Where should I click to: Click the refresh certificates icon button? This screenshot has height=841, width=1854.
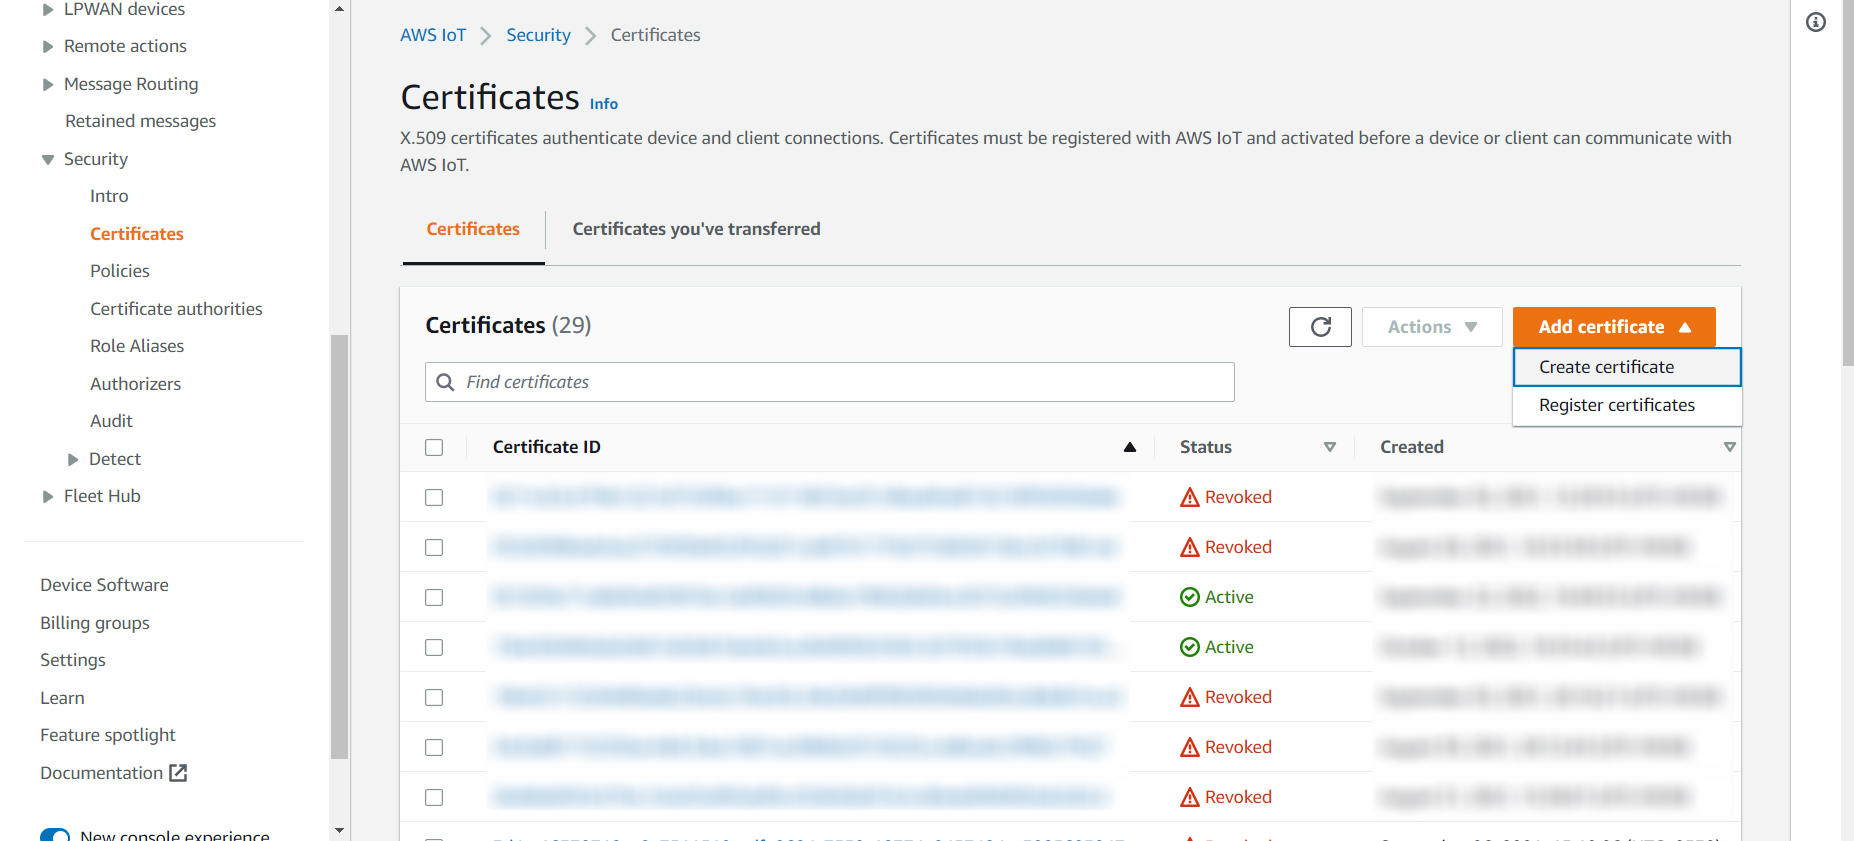[x=1320, y=327]
